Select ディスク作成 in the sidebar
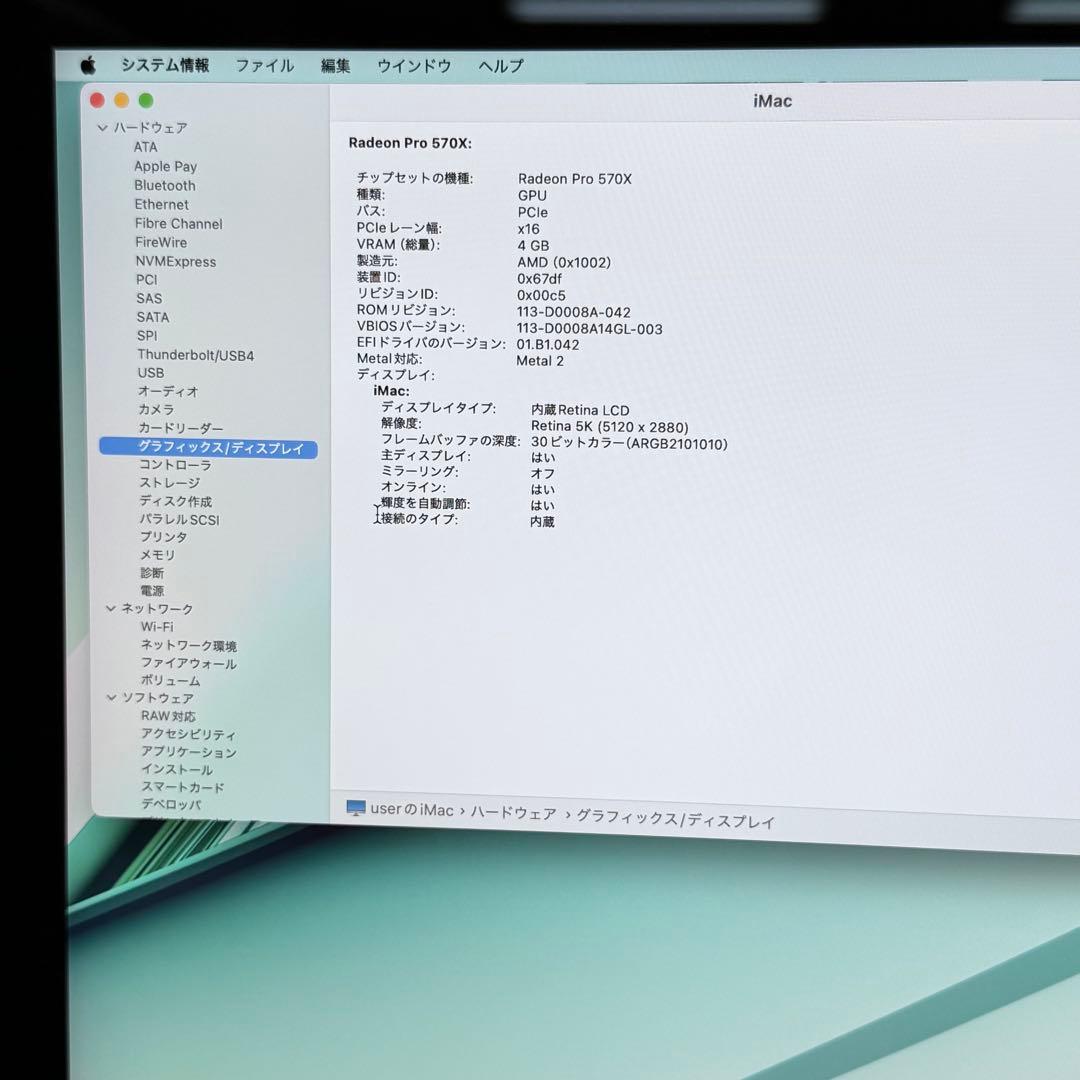 (x=176, y=501)
